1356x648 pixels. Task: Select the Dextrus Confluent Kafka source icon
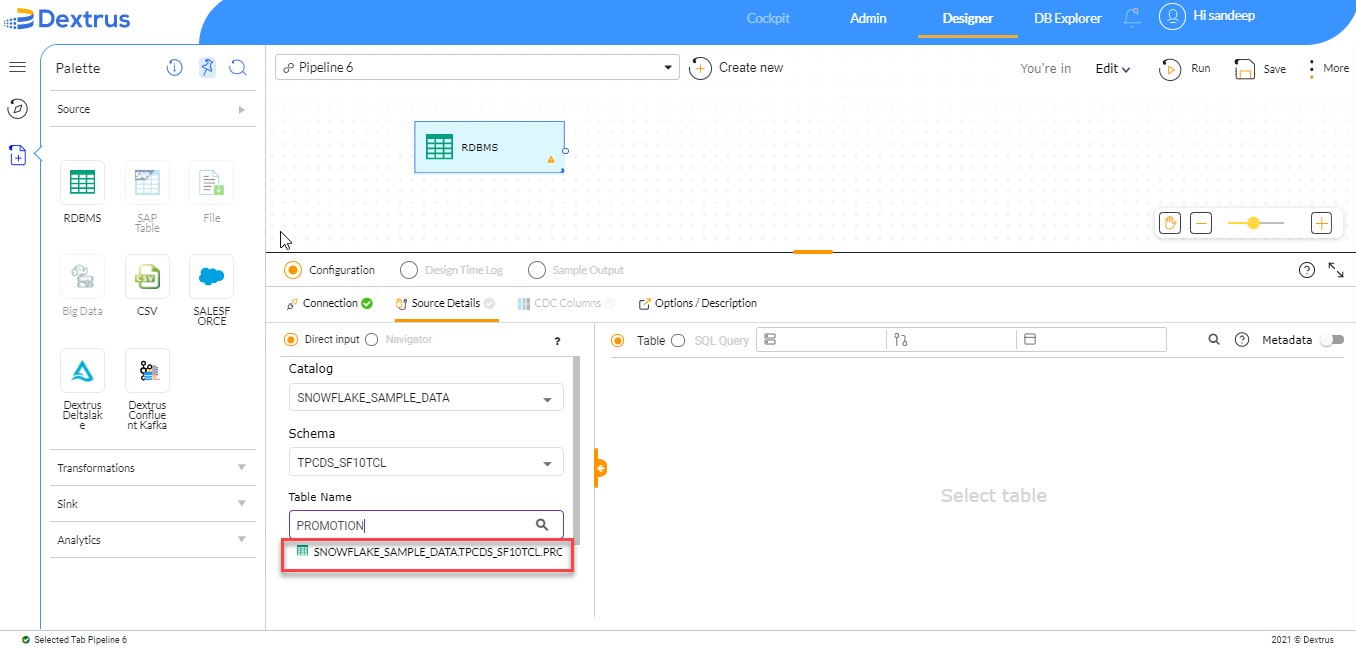point(147,371)
